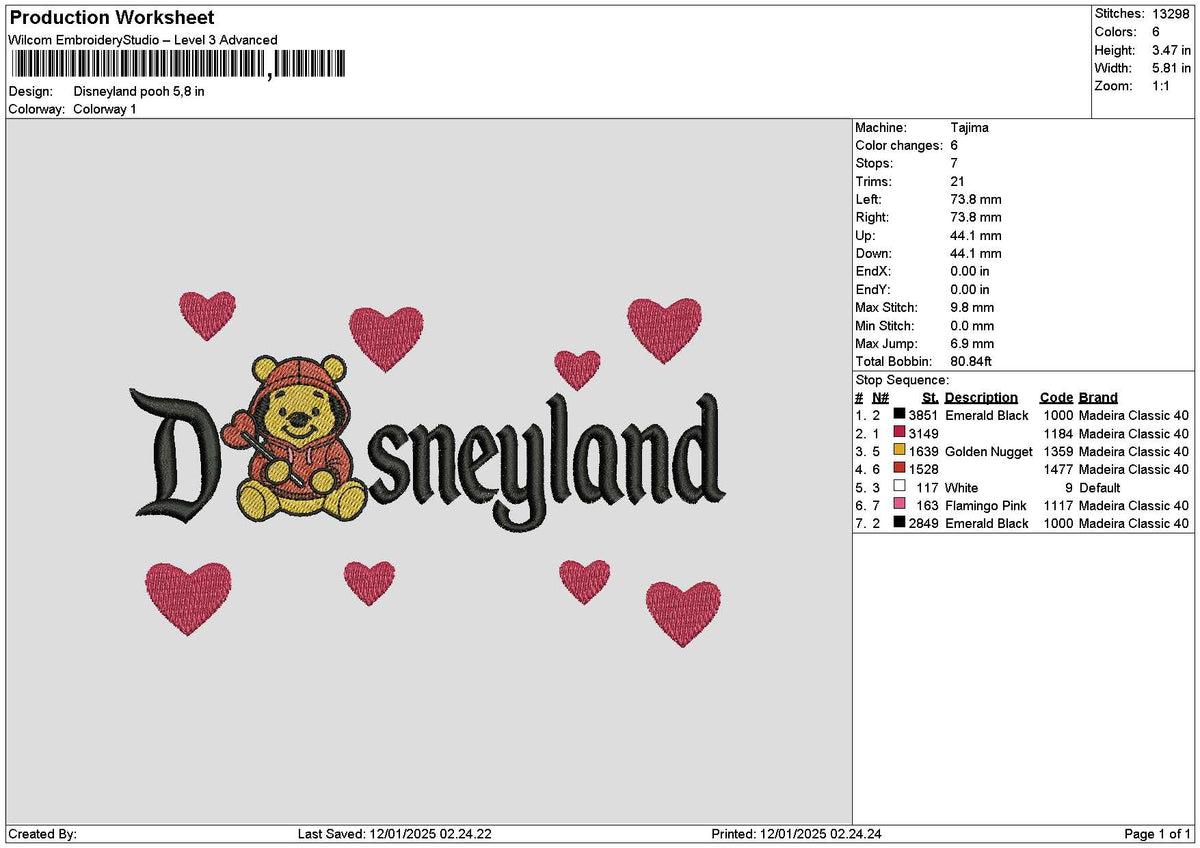1200x848 pixels.
Task: Click the 'Page 1 of 1' indicator
Action: (1158, 834)
